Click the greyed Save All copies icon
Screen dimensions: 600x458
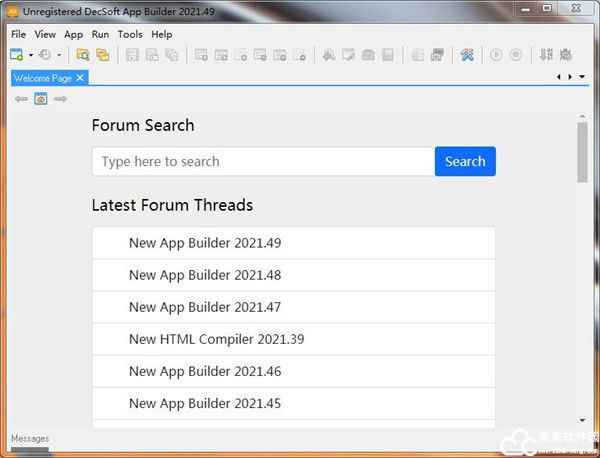point(171,55)
